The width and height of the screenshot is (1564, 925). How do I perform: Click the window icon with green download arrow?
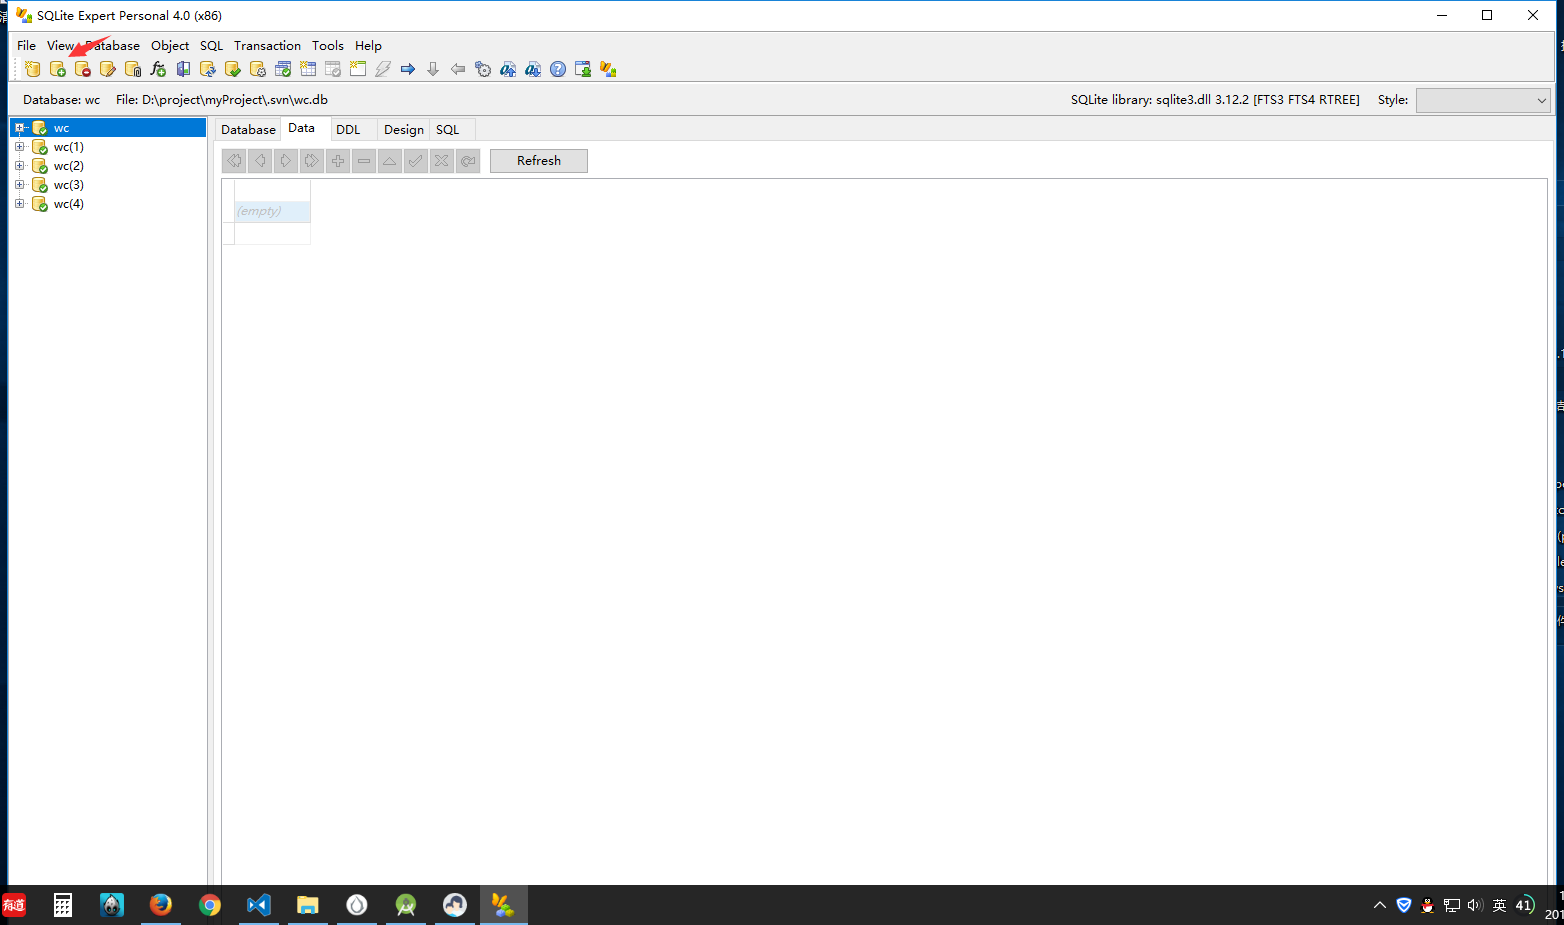click(x=583, y=69)
